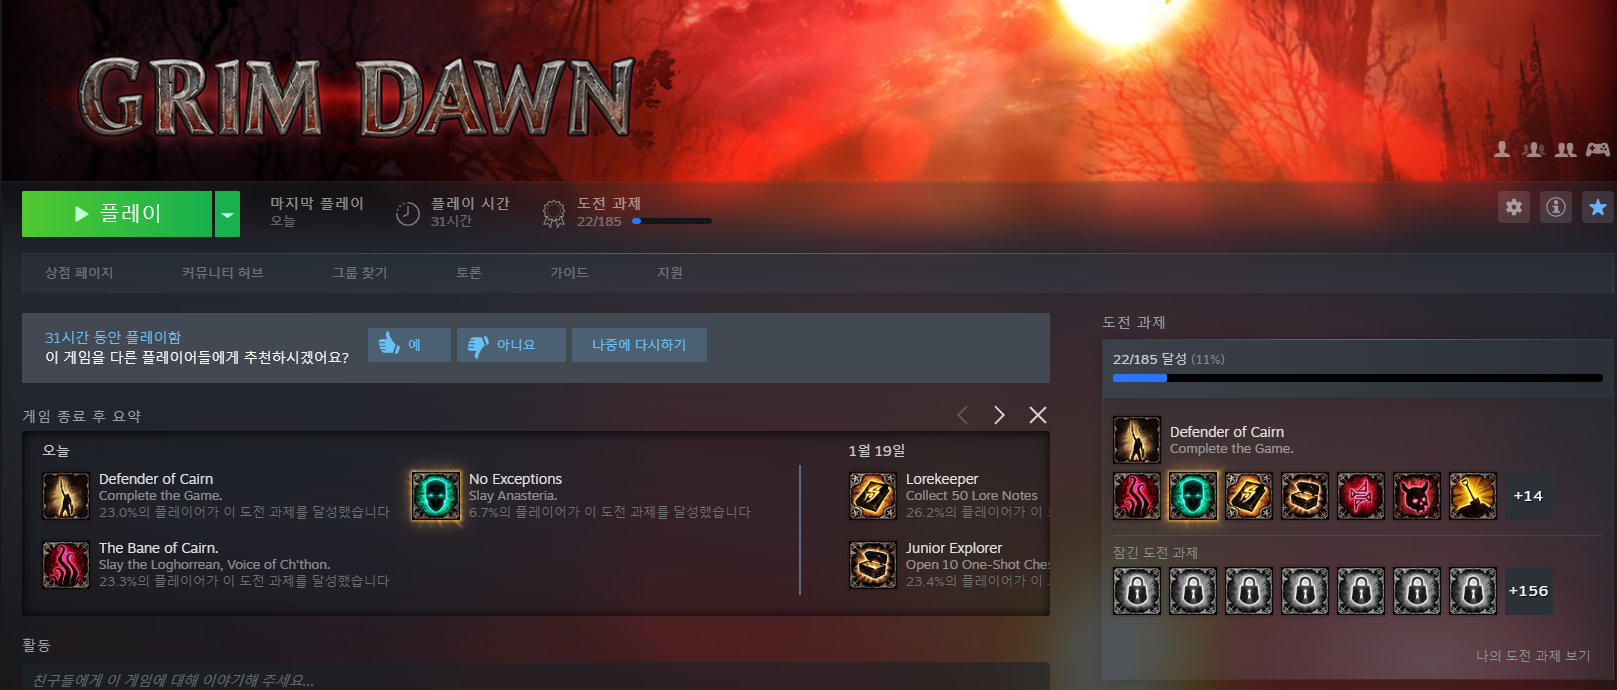Open the 상점 페이지 tab
The width and height of the screenshot is (1617, 690).
point(79,273)
